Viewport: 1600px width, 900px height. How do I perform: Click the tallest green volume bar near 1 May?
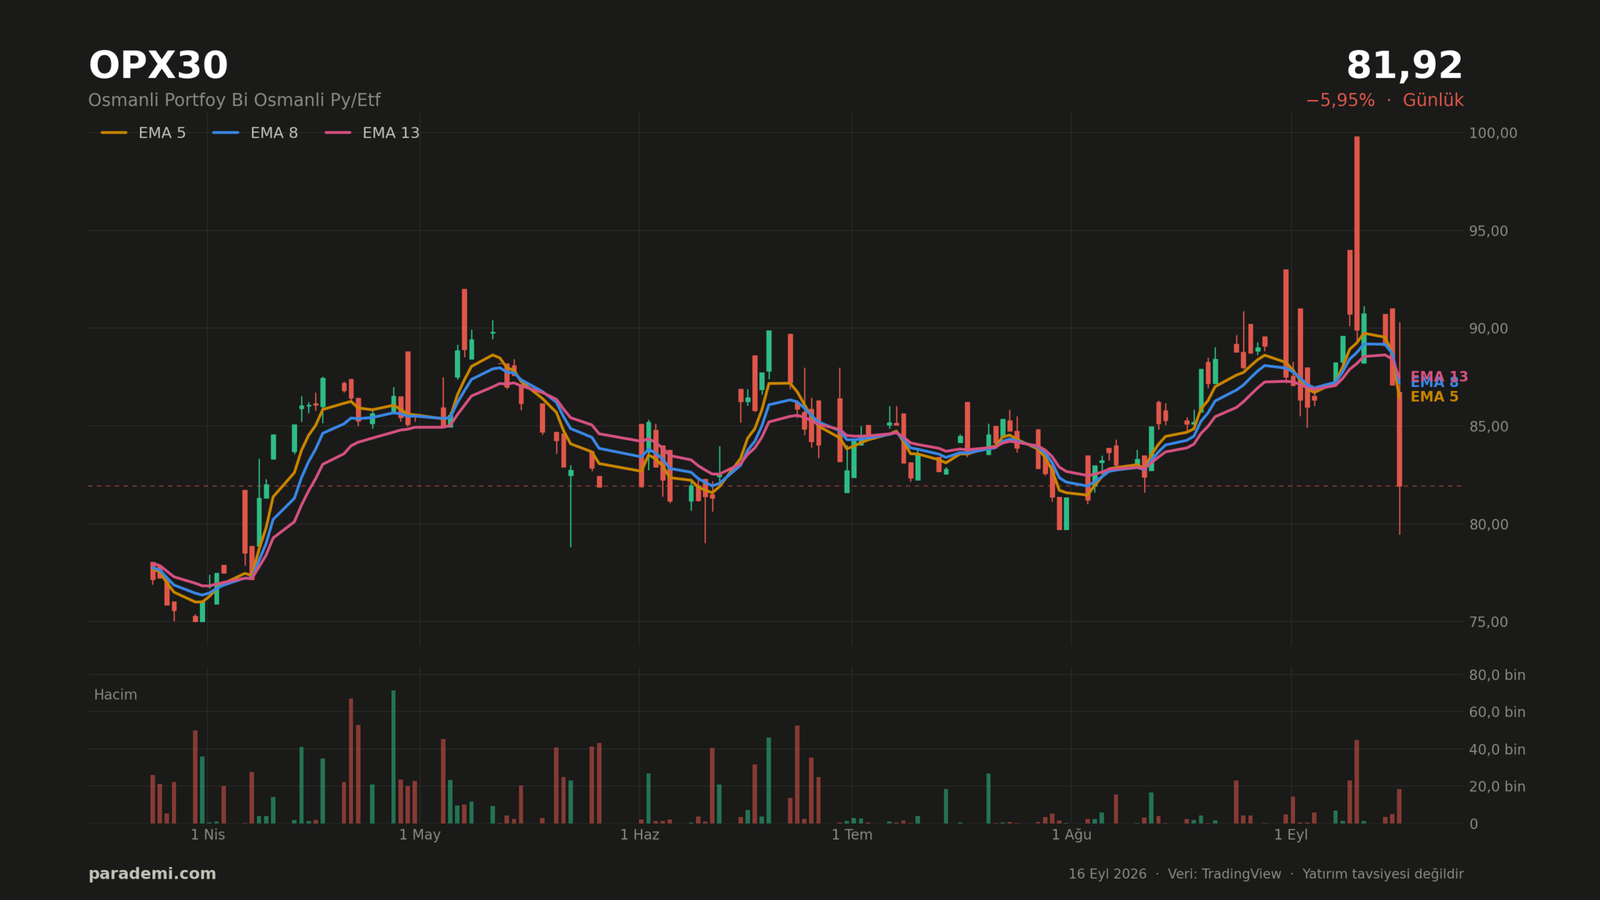[x=393, y=757]
